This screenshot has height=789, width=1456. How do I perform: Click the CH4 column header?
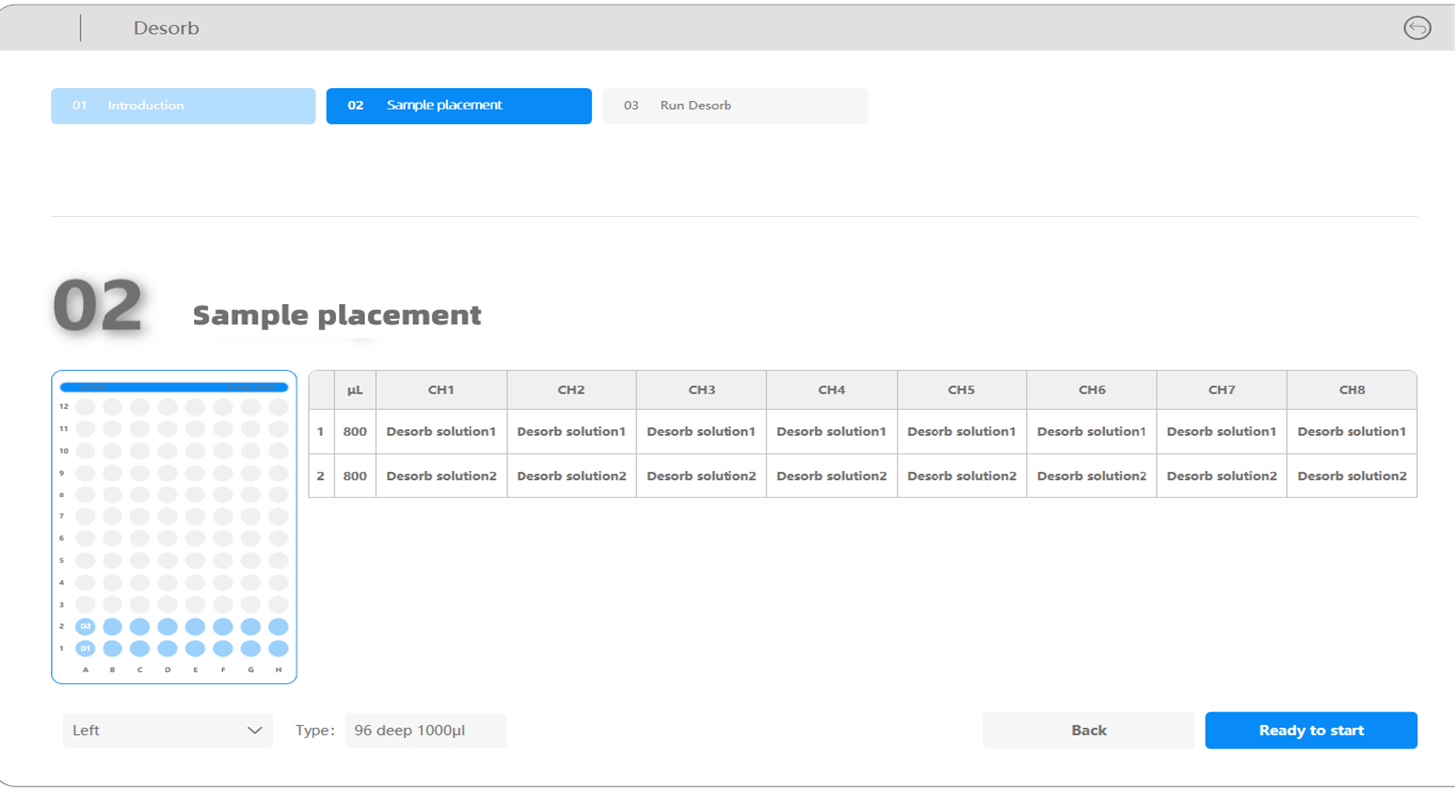coord(831,390)
